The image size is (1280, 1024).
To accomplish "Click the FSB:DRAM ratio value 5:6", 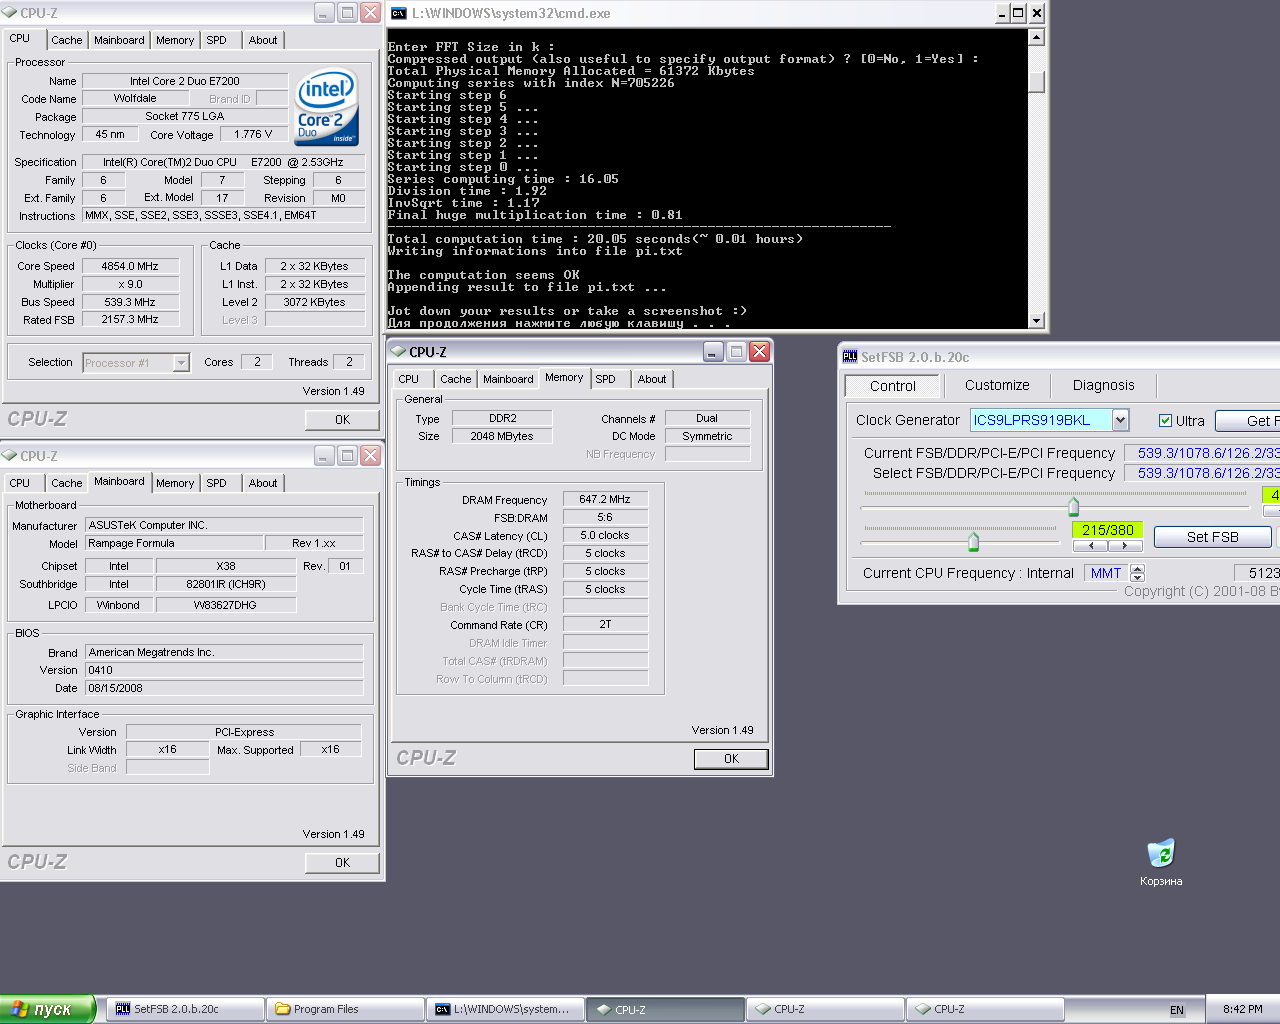I will [605, 517].
